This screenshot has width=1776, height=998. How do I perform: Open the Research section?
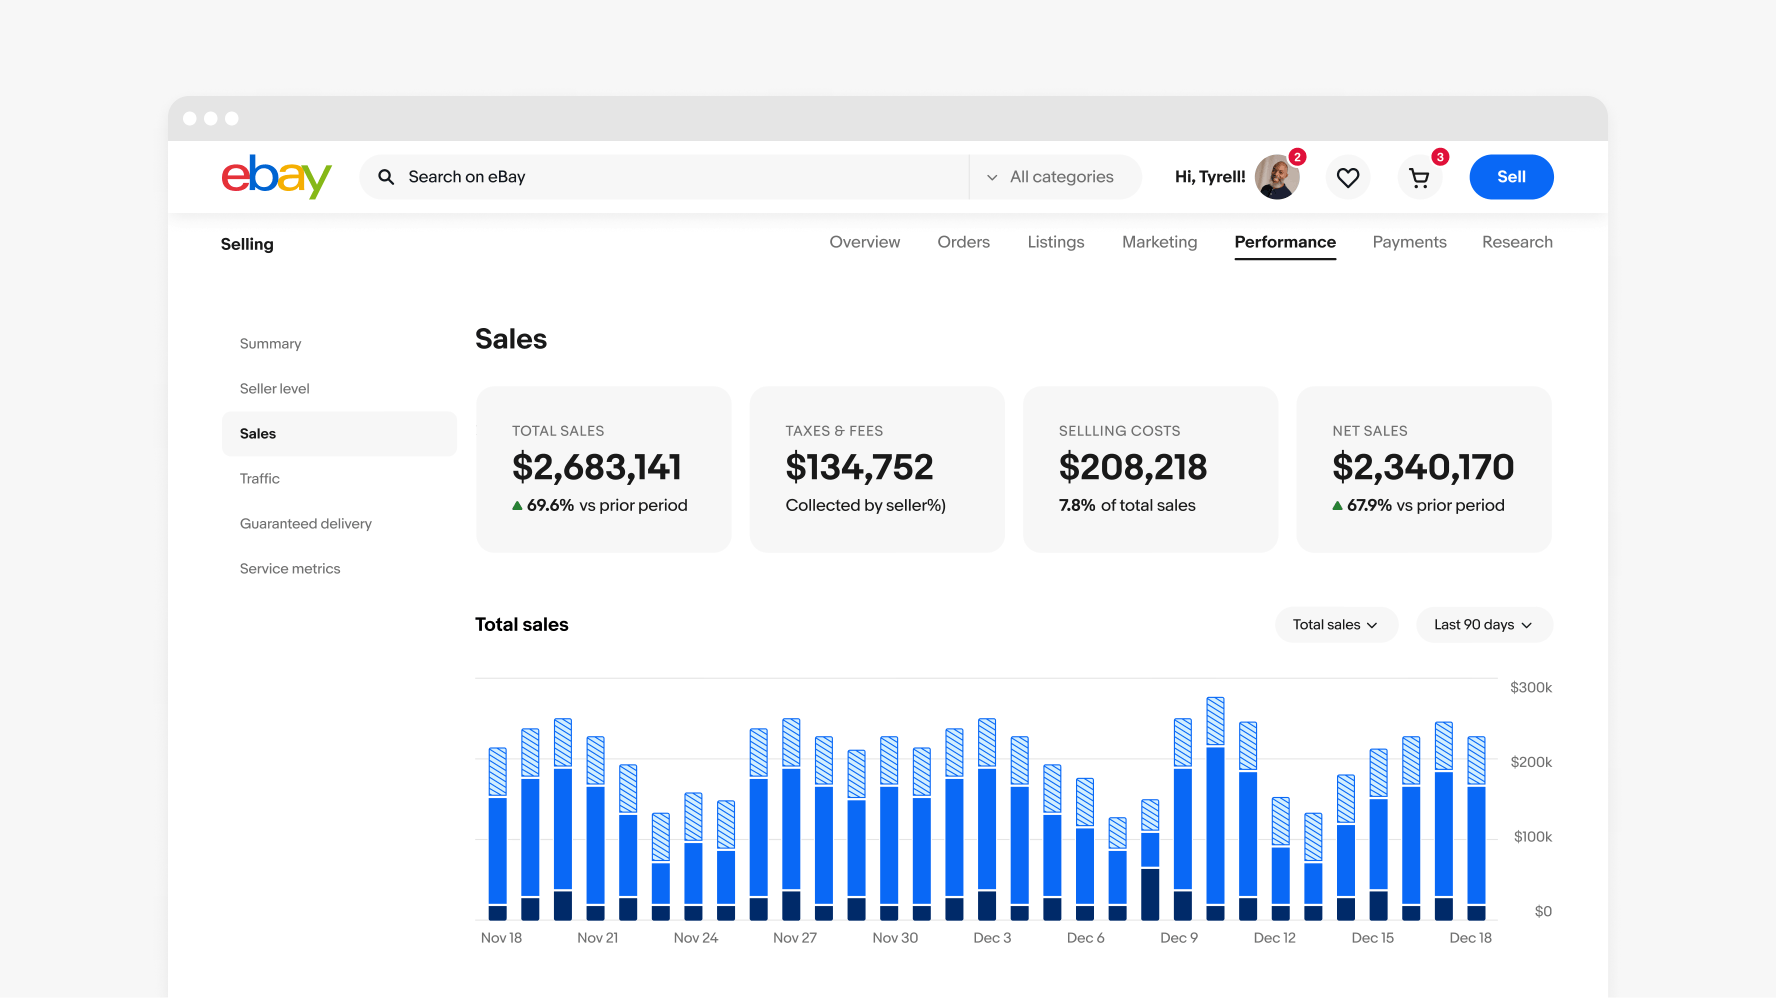click(x=1517, y=242)
